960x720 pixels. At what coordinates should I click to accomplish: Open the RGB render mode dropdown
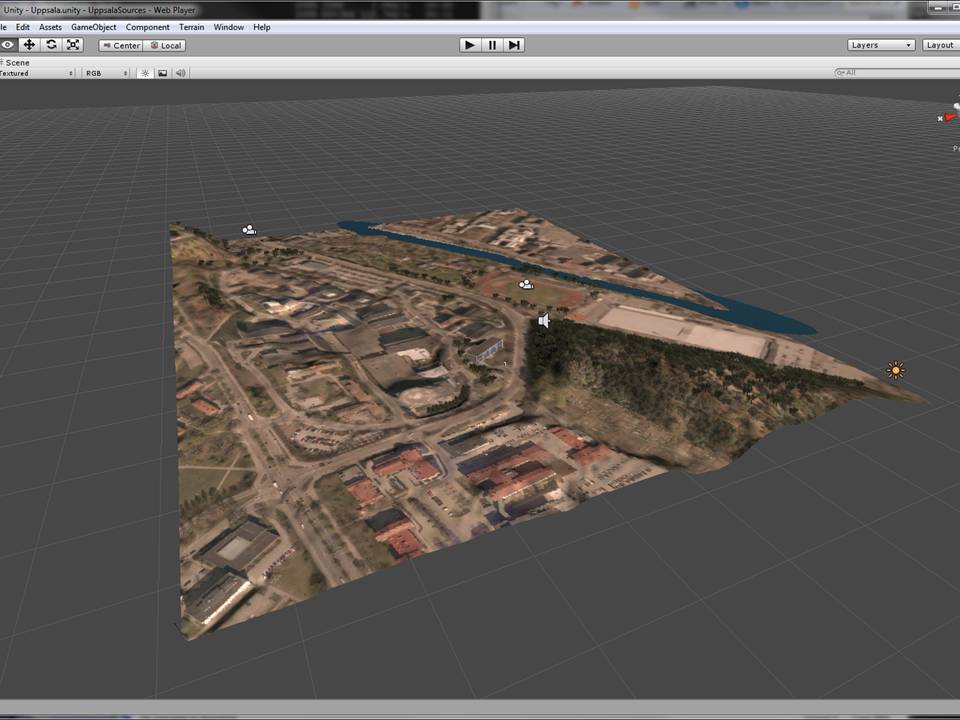pyautogui.click(x=106, y=73)
